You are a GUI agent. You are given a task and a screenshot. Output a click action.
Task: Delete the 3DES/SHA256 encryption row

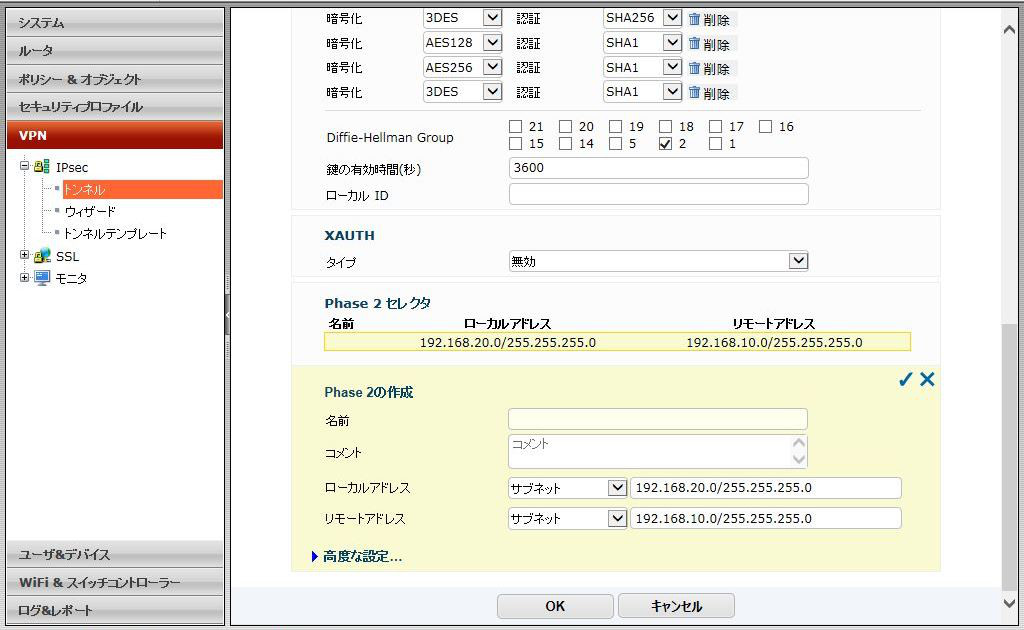[x=709, y=19]
